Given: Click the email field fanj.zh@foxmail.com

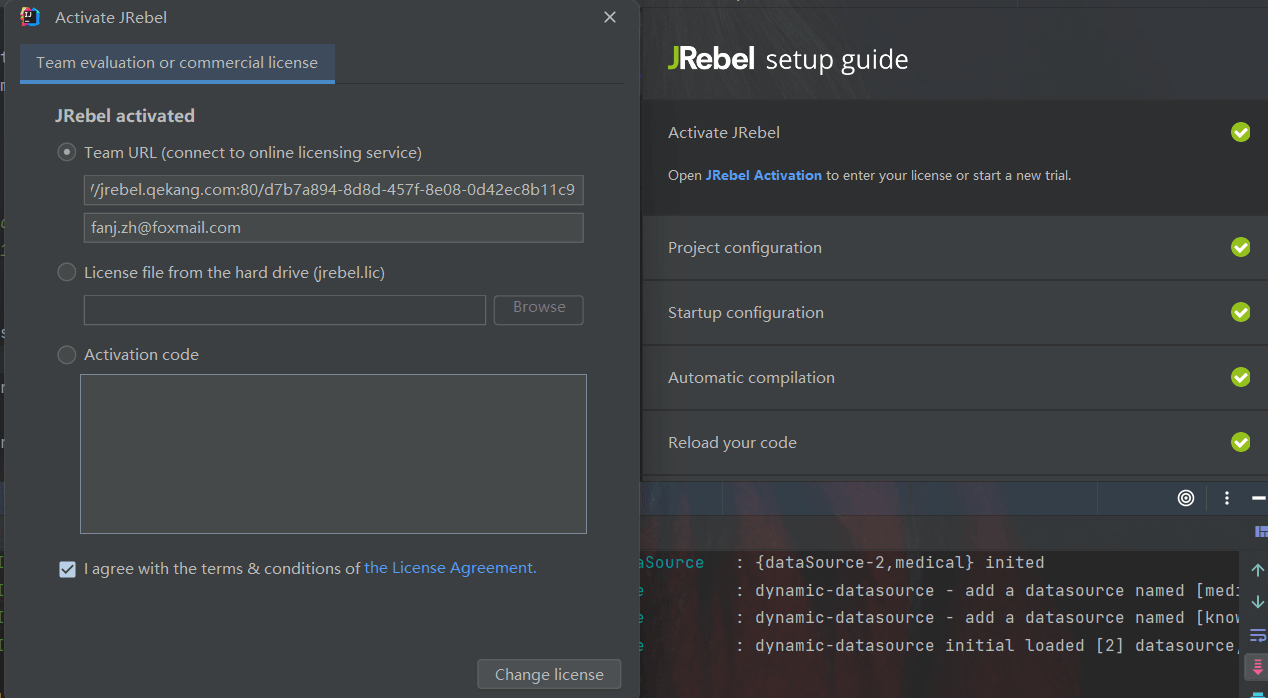Looking at the screenshot, I should click(x=334, y=228).
